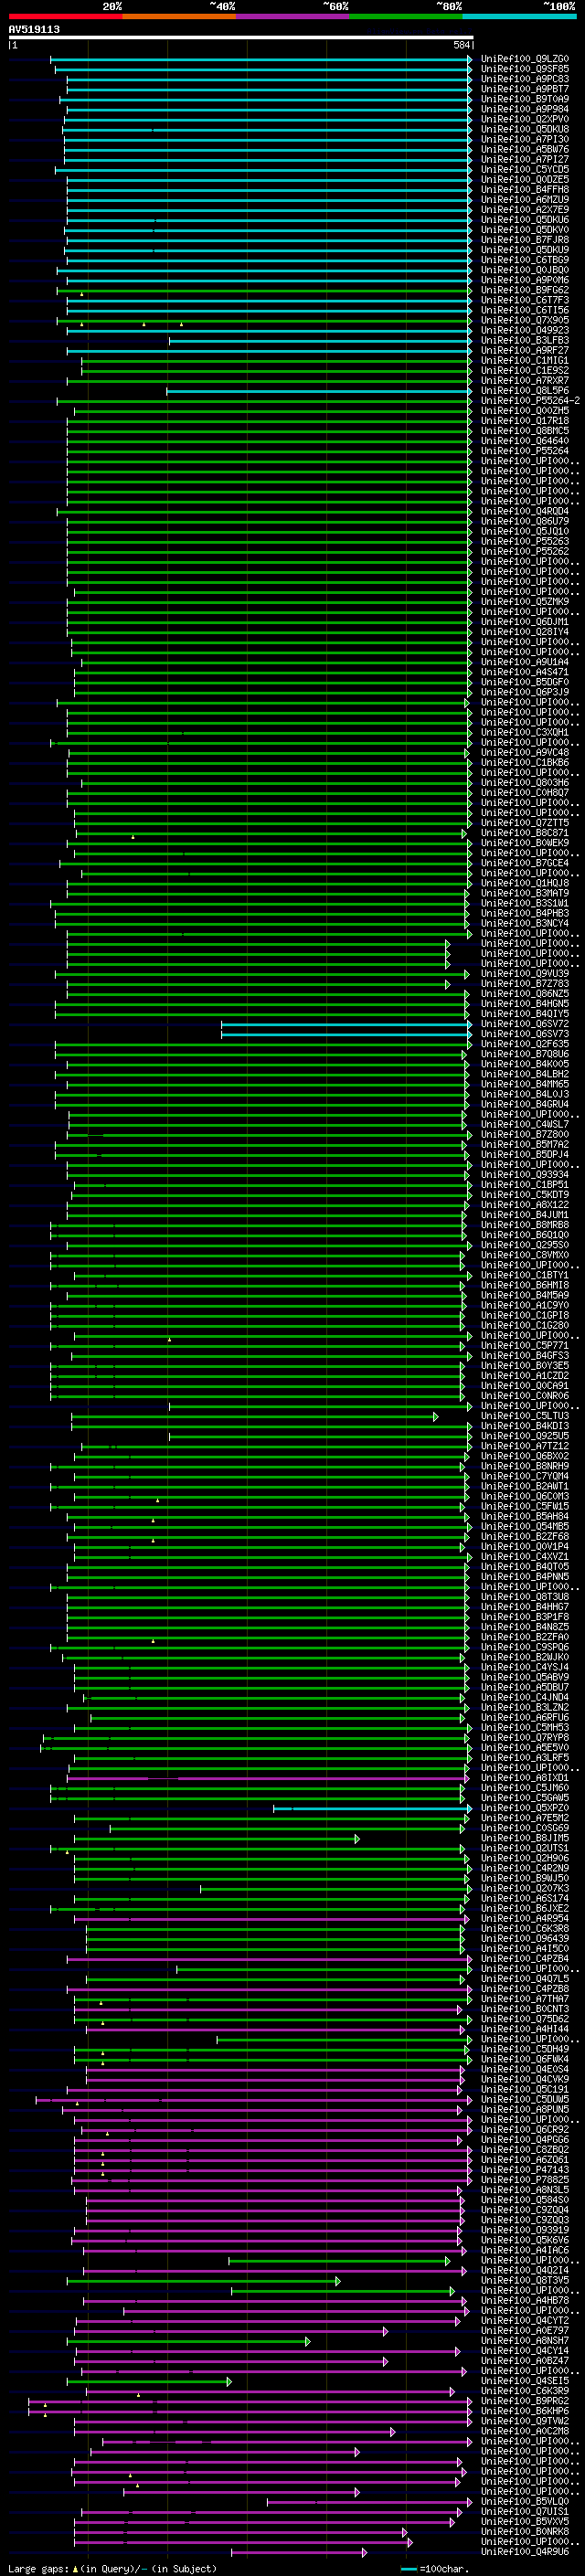Screen dimensions: 585x2576
Task: Click the cyan alignment bar for UniRef100_Q8L5P6
Action: pos(318,391)
